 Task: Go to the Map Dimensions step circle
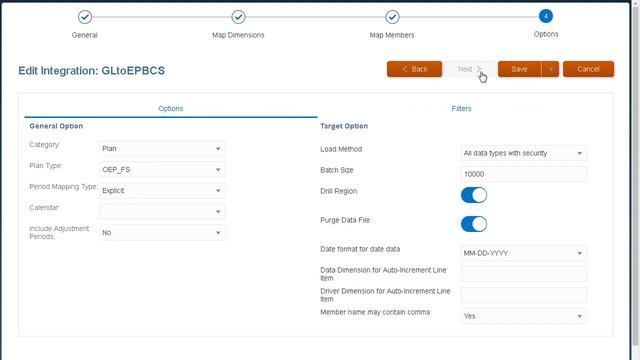click(238, 17)
